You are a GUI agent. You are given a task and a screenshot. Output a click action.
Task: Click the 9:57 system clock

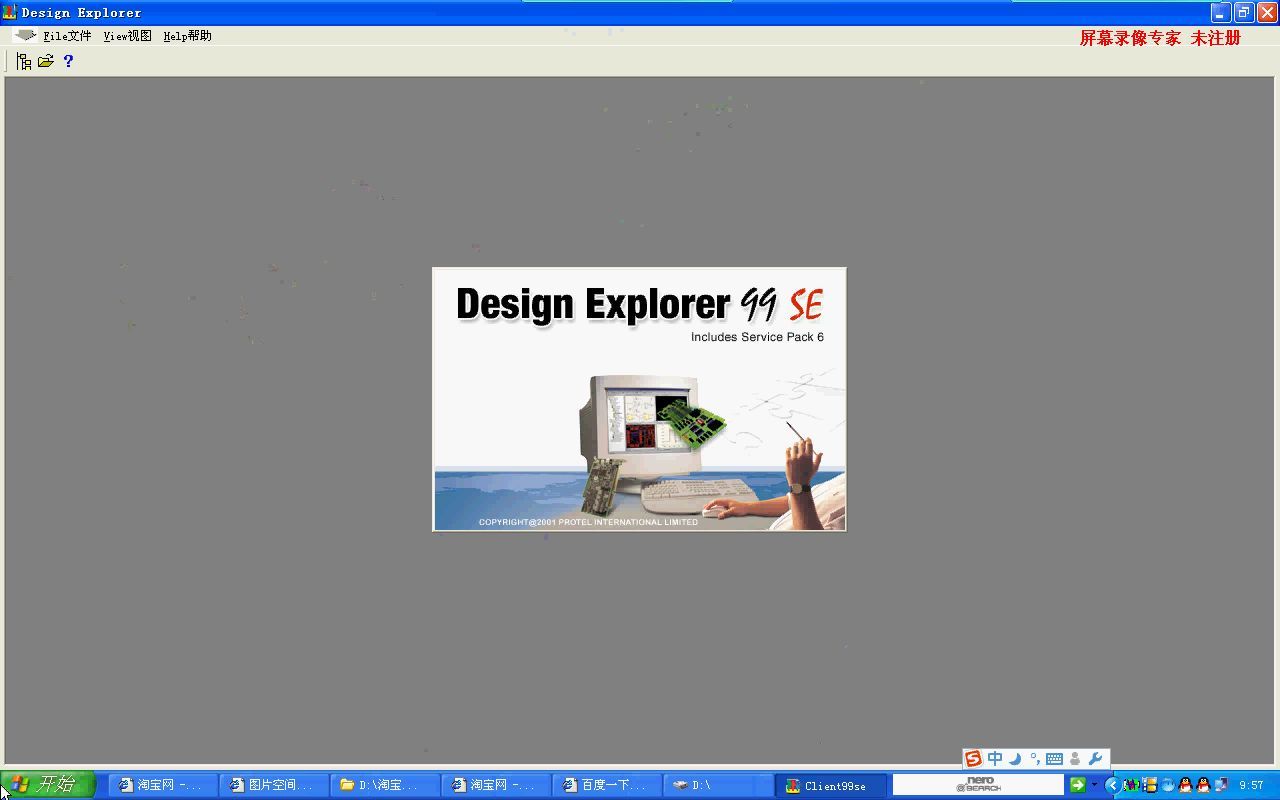tap(1251, 786)
